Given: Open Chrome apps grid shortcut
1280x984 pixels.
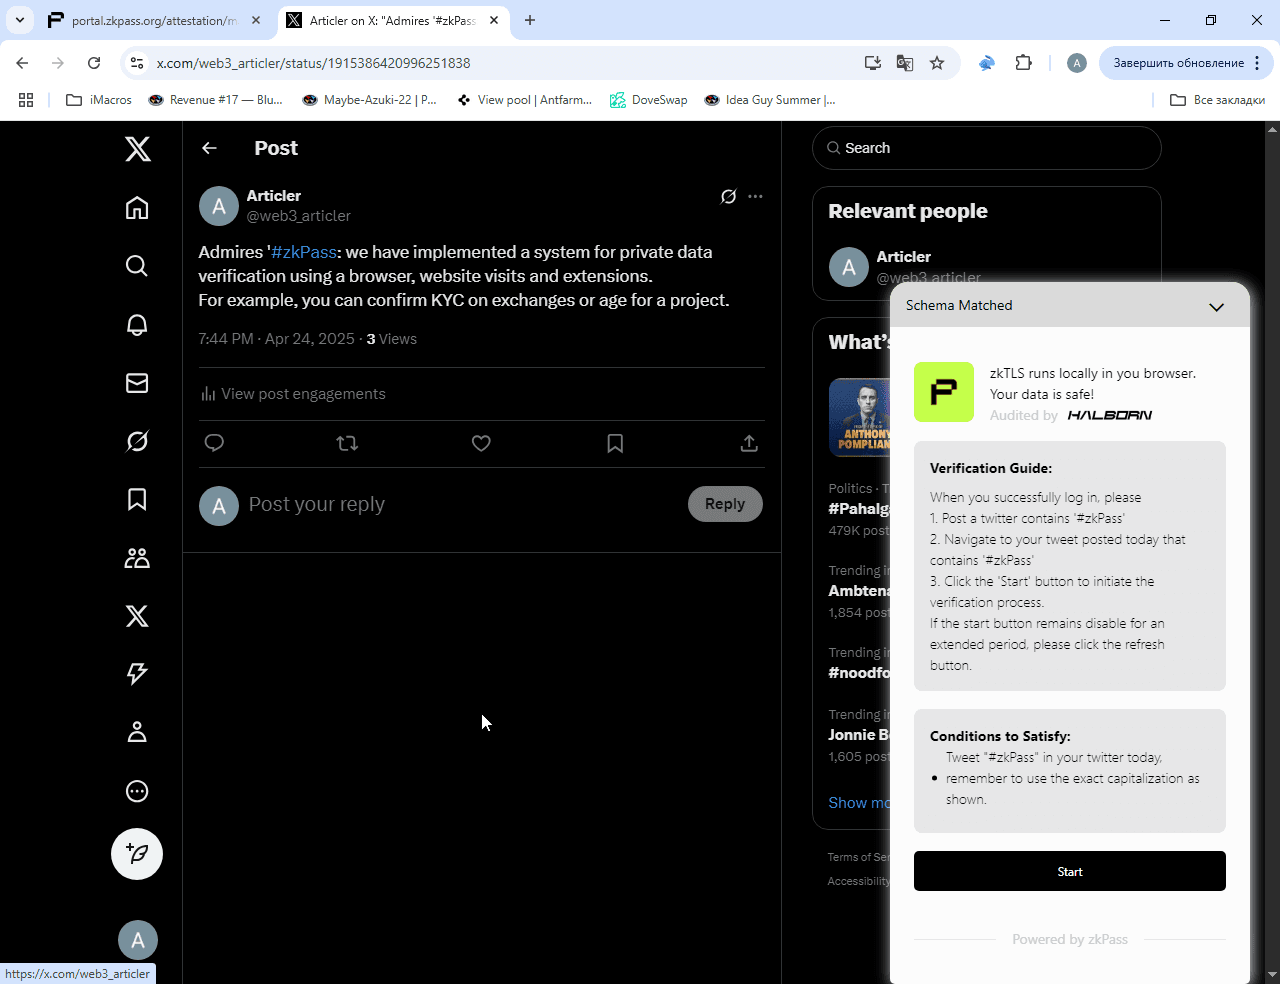Looking at the screenshot, I should pos(26,100).
